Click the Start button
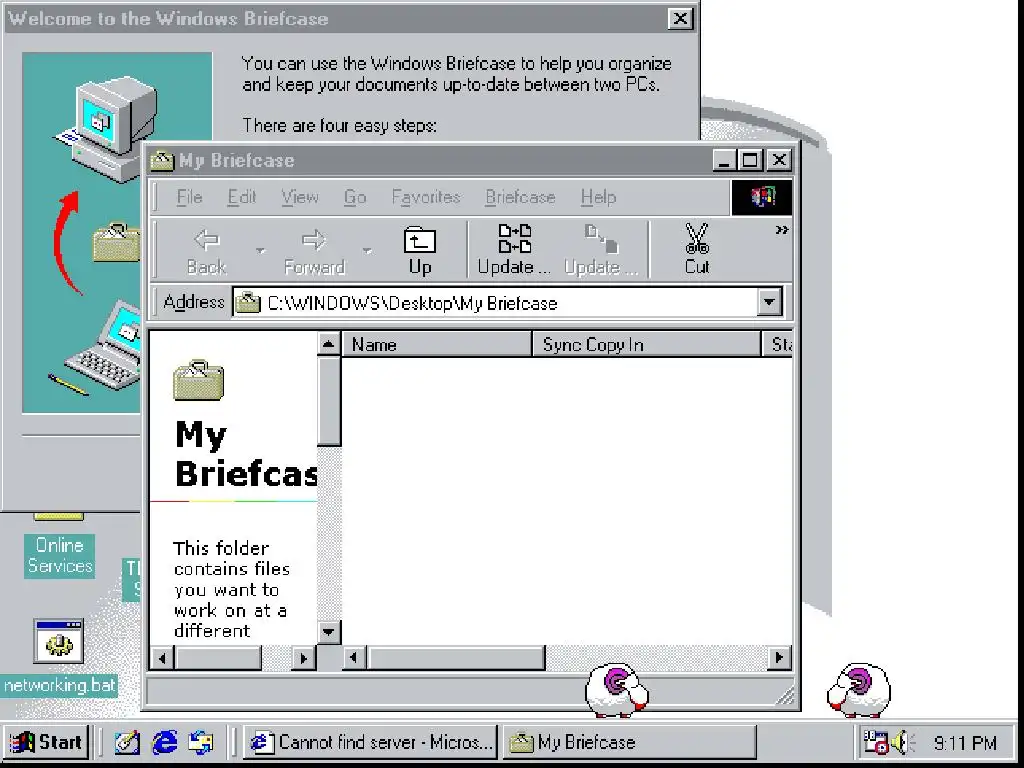Viewport: 1024px width, 768px height. click(x=47, y=743)
